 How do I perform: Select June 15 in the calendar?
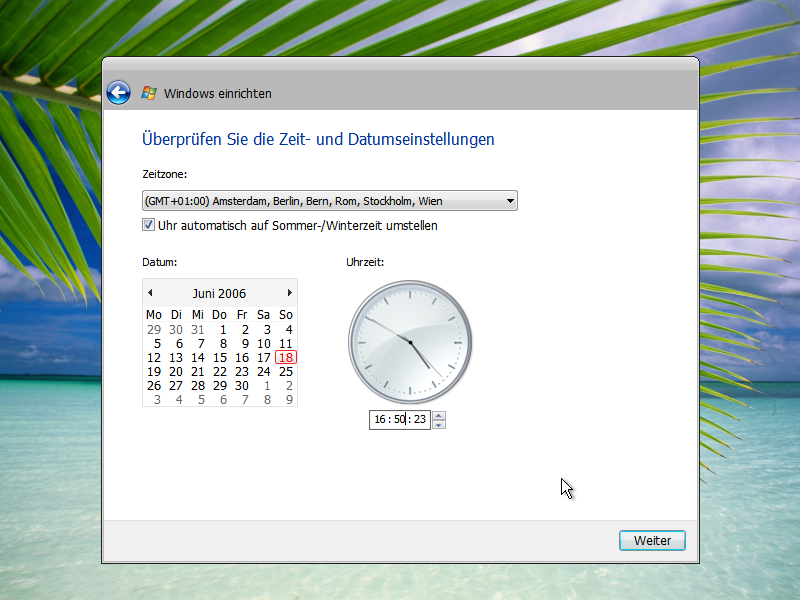pyautogui.click(x=220, y=358)
